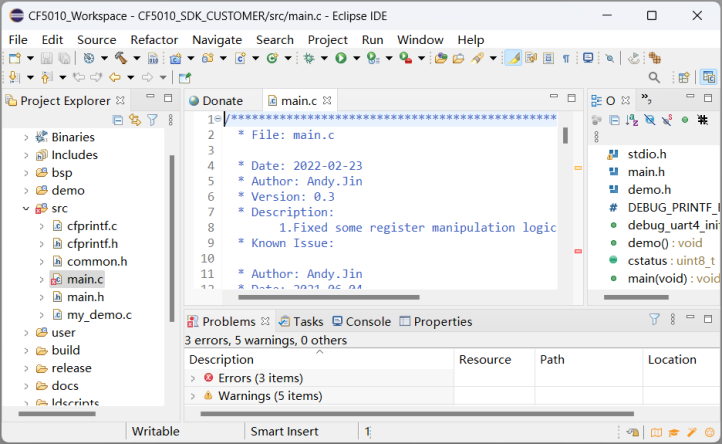Click the editor vertical scrollbar

click(565, 136)
